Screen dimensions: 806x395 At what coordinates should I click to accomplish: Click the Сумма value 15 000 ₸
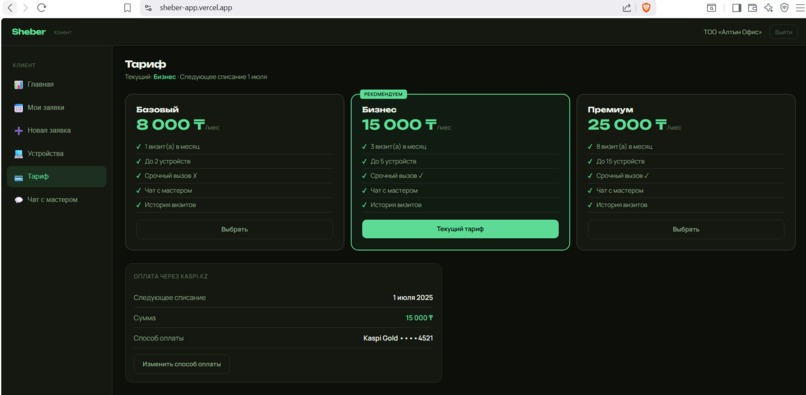pyautogui.click(x=419, y=318)
